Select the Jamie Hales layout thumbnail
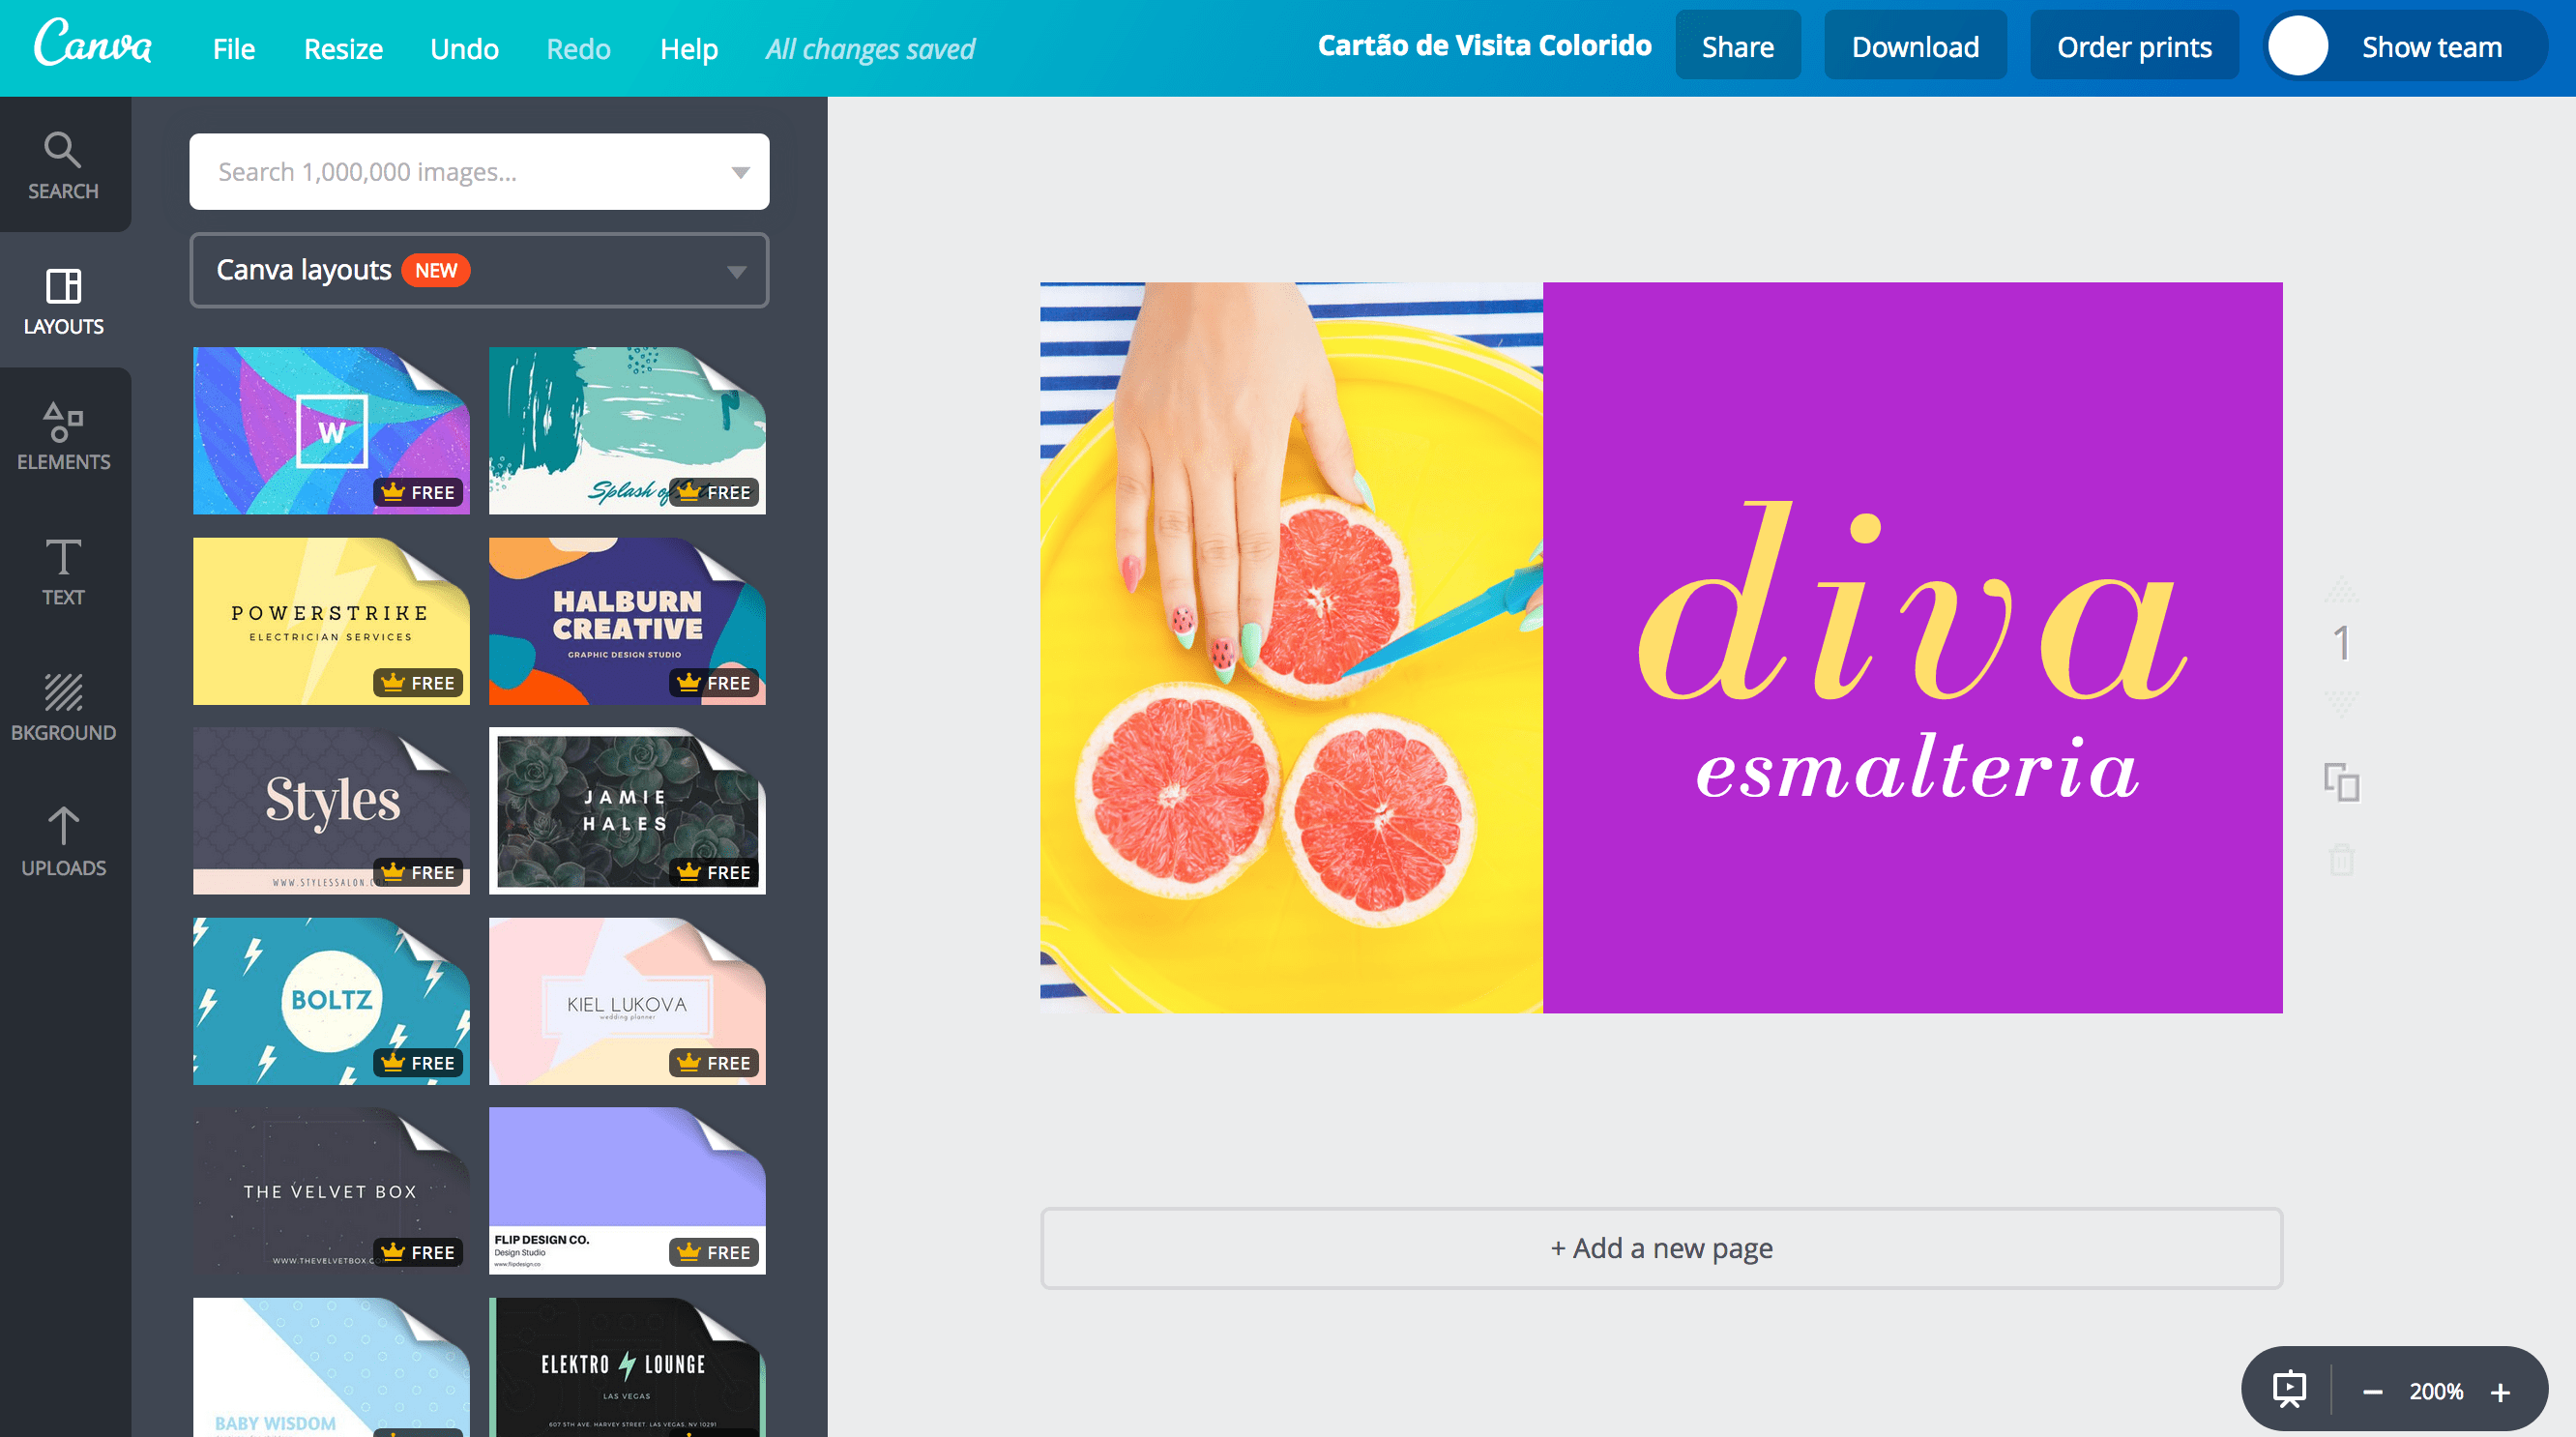The height and width of the screenshot is (1437, 2576). click(x=627, y=811)
